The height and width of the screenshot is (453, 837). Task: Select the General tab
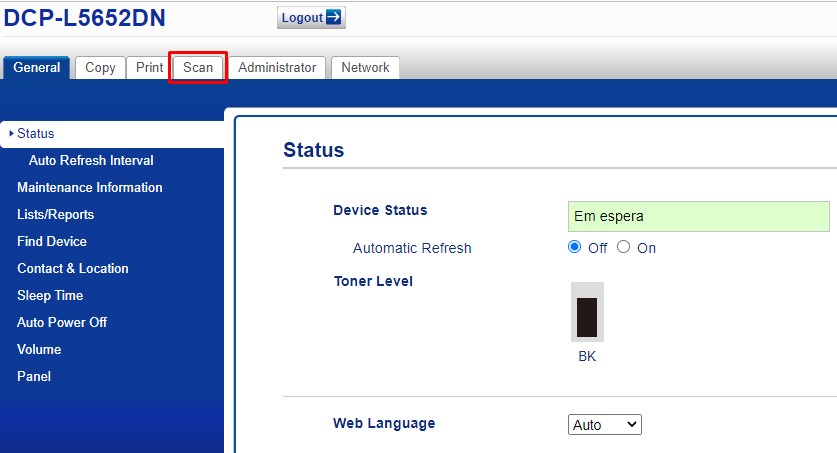(x=37, y=68)
